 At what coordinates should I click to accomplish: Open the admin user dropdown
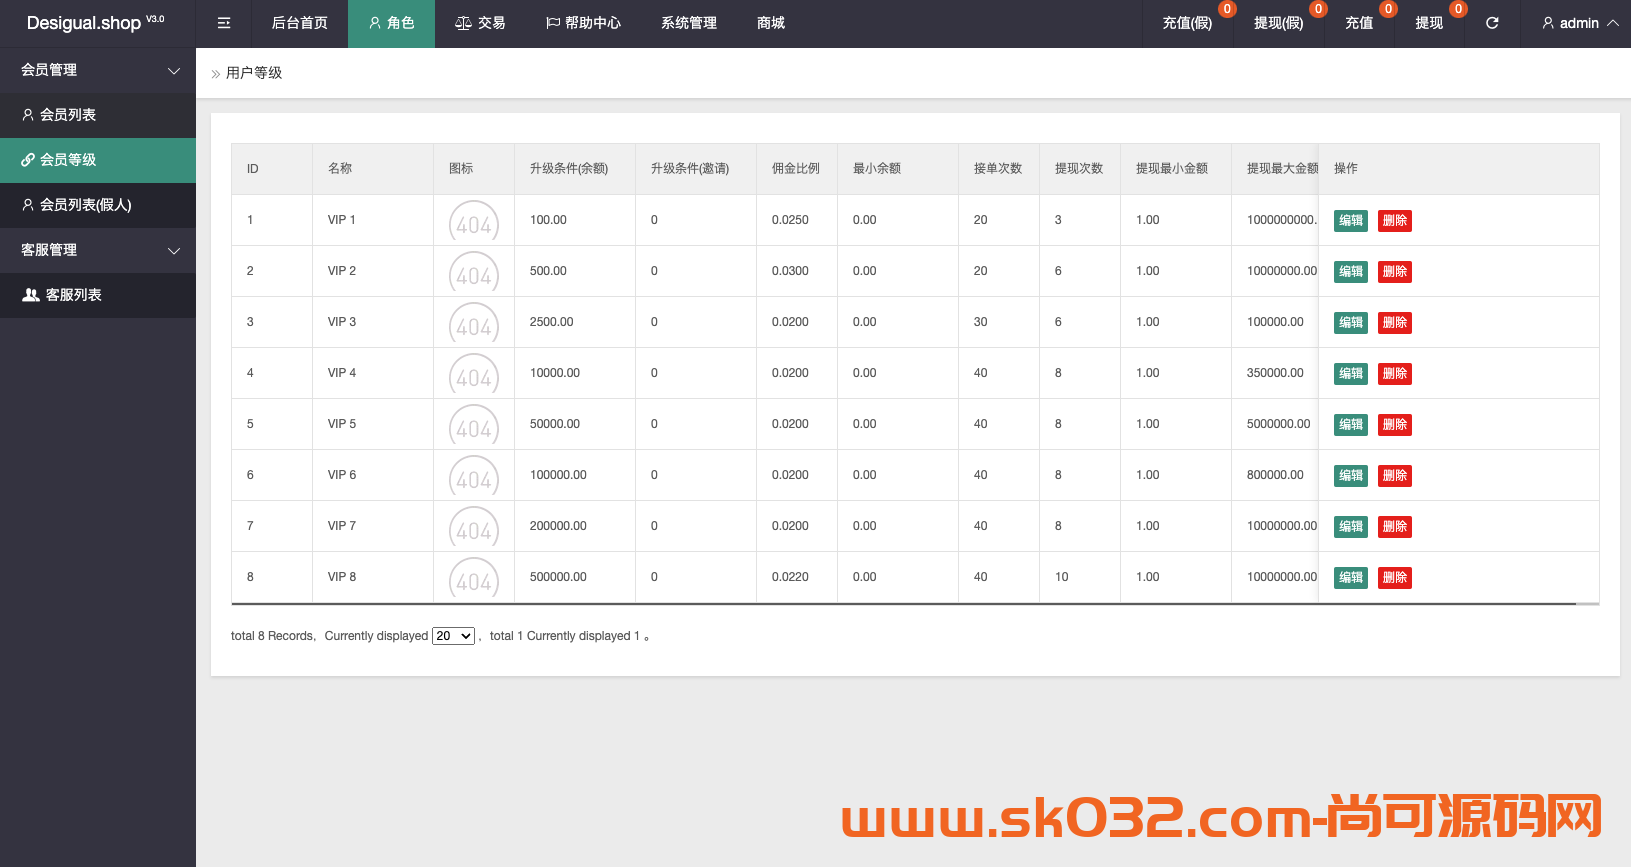1580,23
